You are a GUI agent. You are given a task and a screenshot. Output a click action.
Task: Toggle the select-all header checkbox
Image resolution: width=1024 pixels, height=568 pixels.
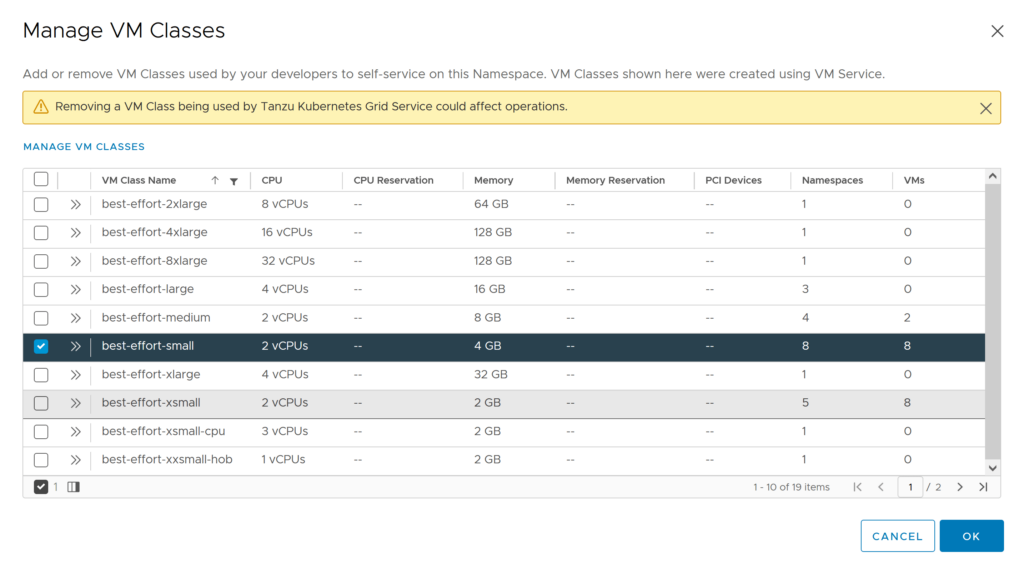pos(41,180)
